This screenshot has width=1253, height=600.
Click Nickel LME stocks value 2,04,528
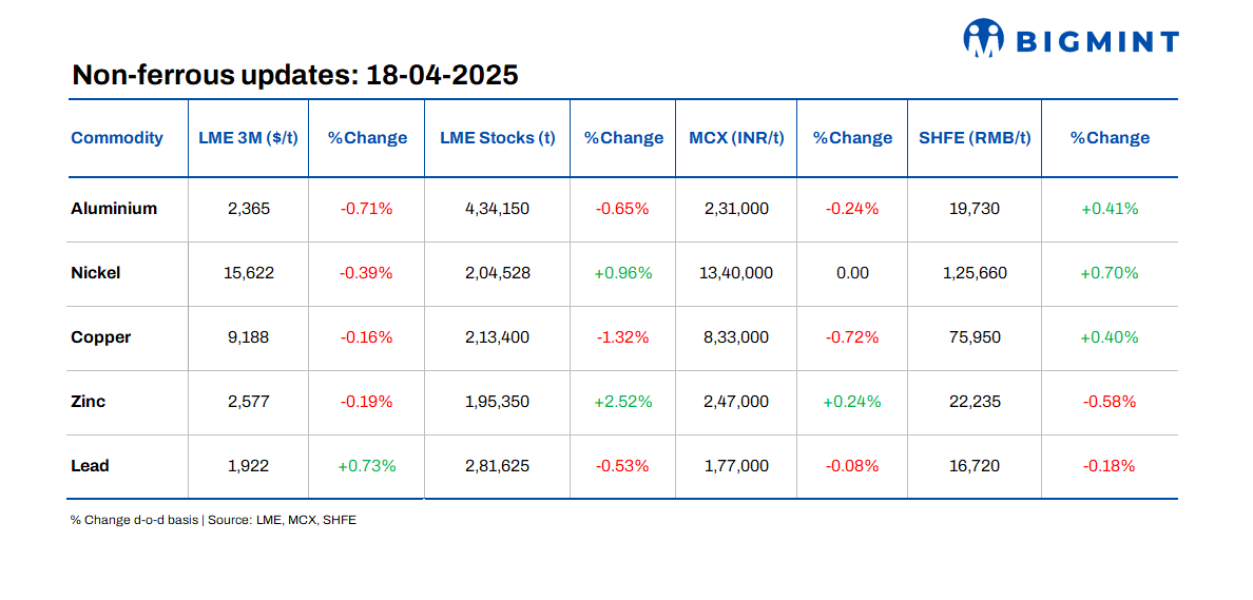[x=497, y=273]
